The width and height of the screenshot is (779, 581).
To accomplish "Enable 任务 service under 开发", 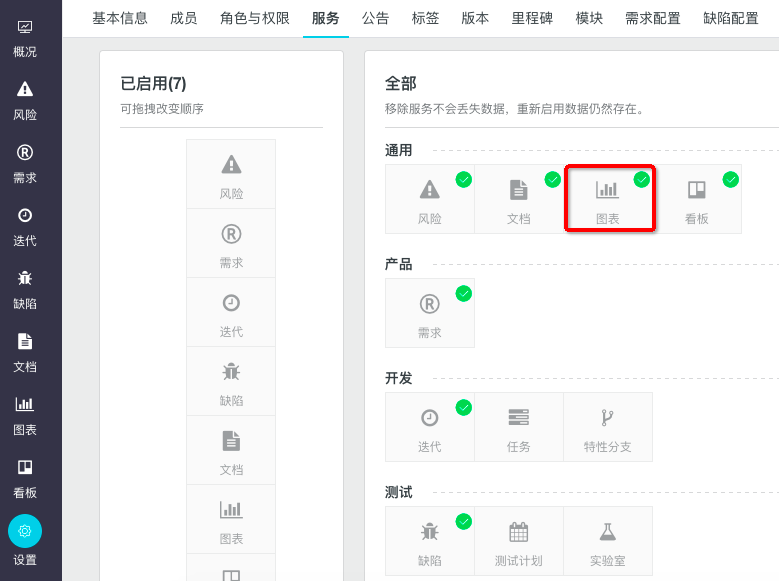I will [519, 427].
